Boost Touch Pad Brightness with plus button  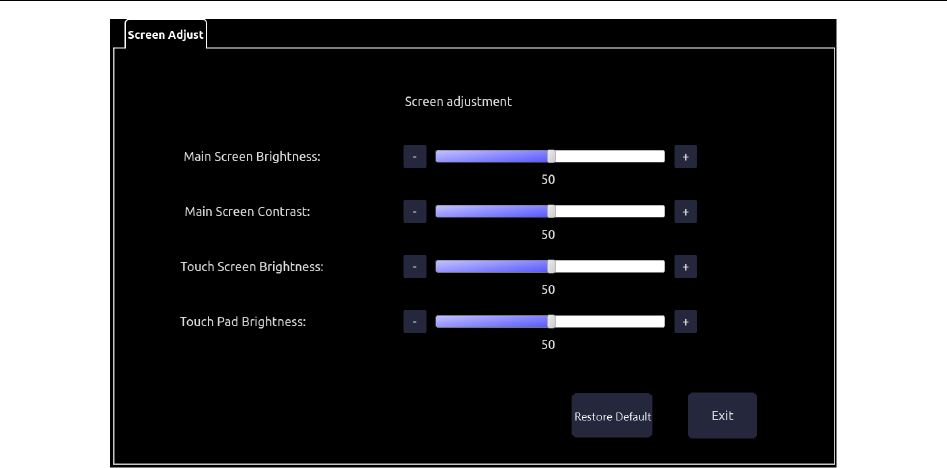pyautogui.click(x=685, y=322)
